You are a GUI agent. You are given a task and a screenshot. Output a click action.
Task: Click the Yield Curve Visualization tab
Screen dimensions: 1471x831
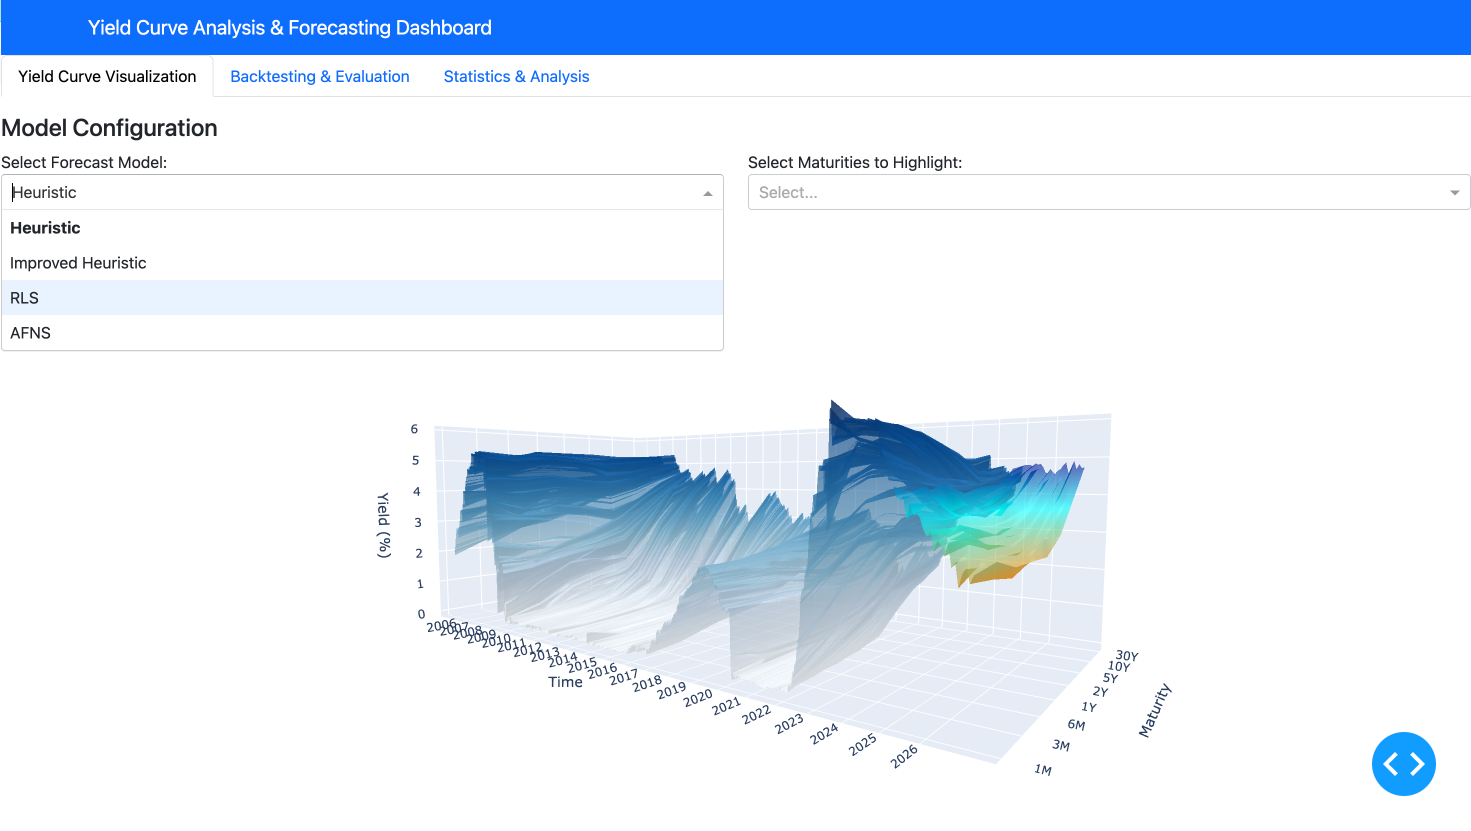(x=107, y=77)
